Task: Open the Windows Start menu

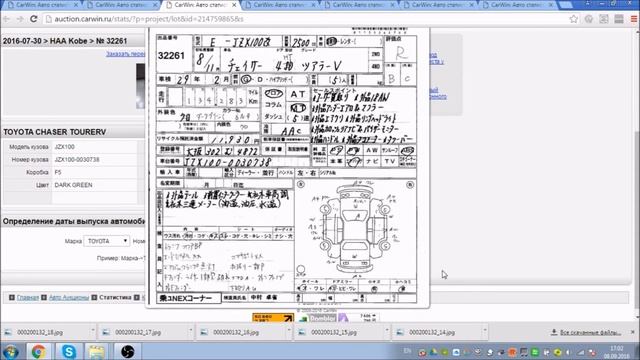Action: pos(11,351)
